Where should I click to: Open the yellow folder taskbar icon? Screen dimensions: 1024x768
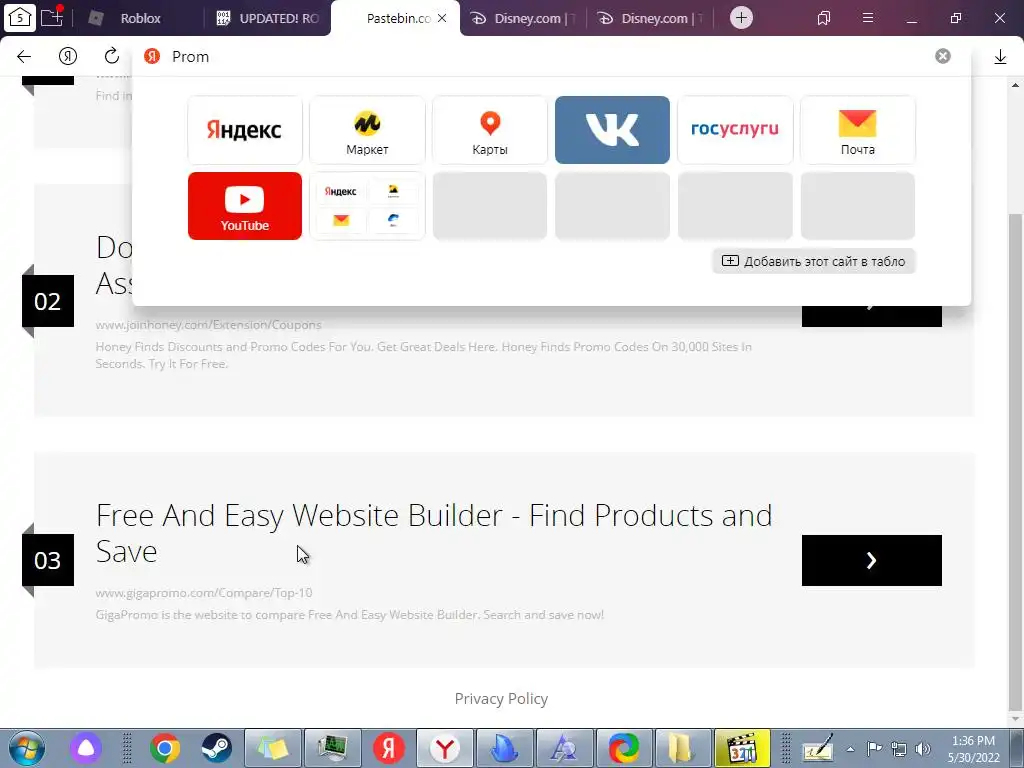(681, 748)
